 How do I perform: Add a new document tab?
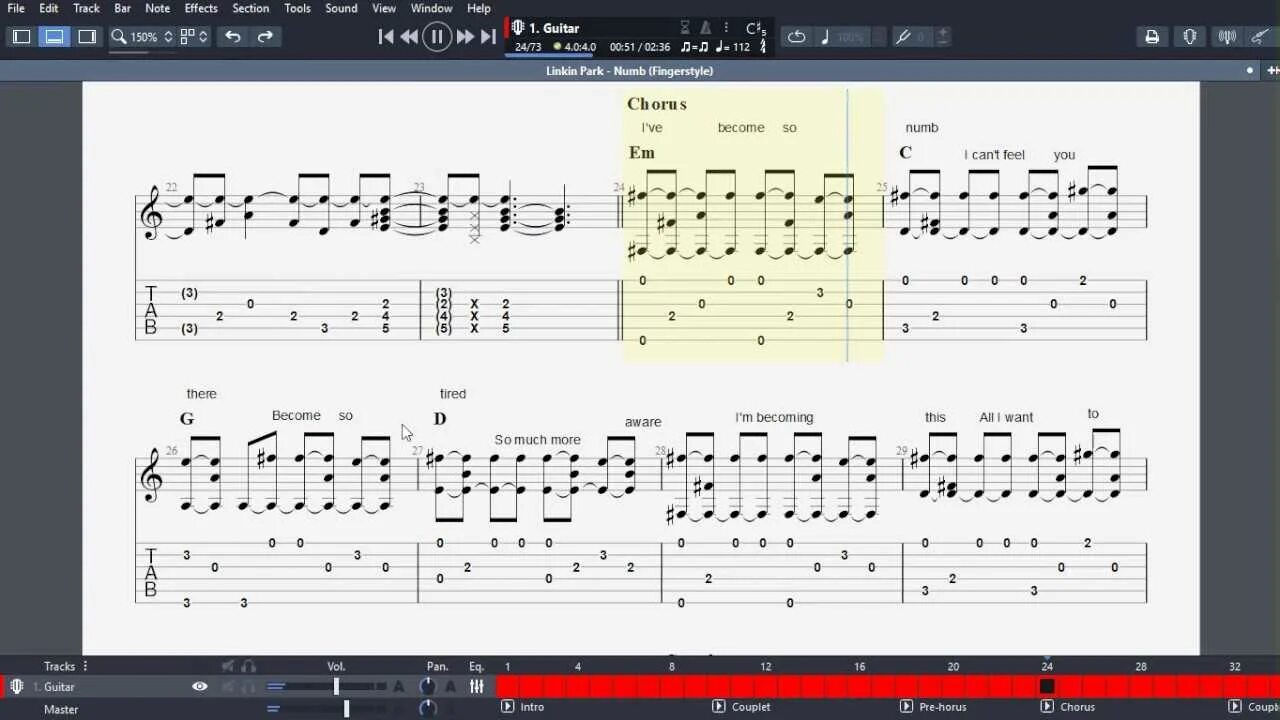1273,71
